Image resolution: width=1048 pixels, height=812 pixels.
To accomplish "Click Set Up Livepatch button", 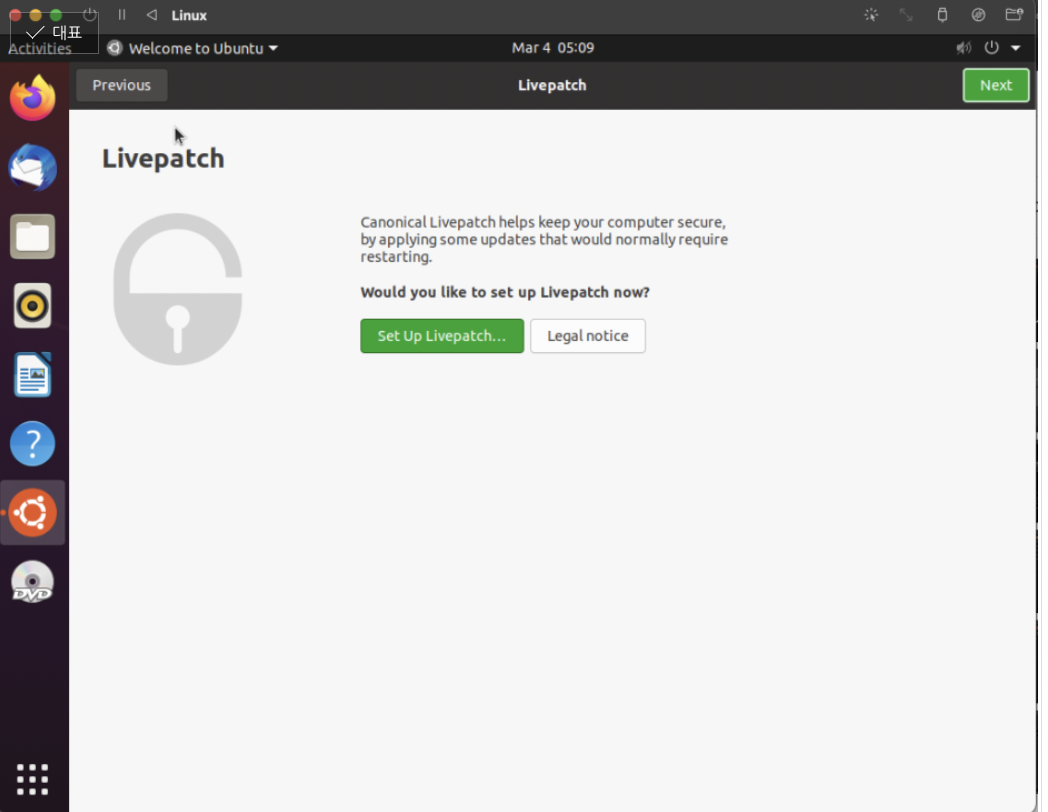I will click(442, 335).
